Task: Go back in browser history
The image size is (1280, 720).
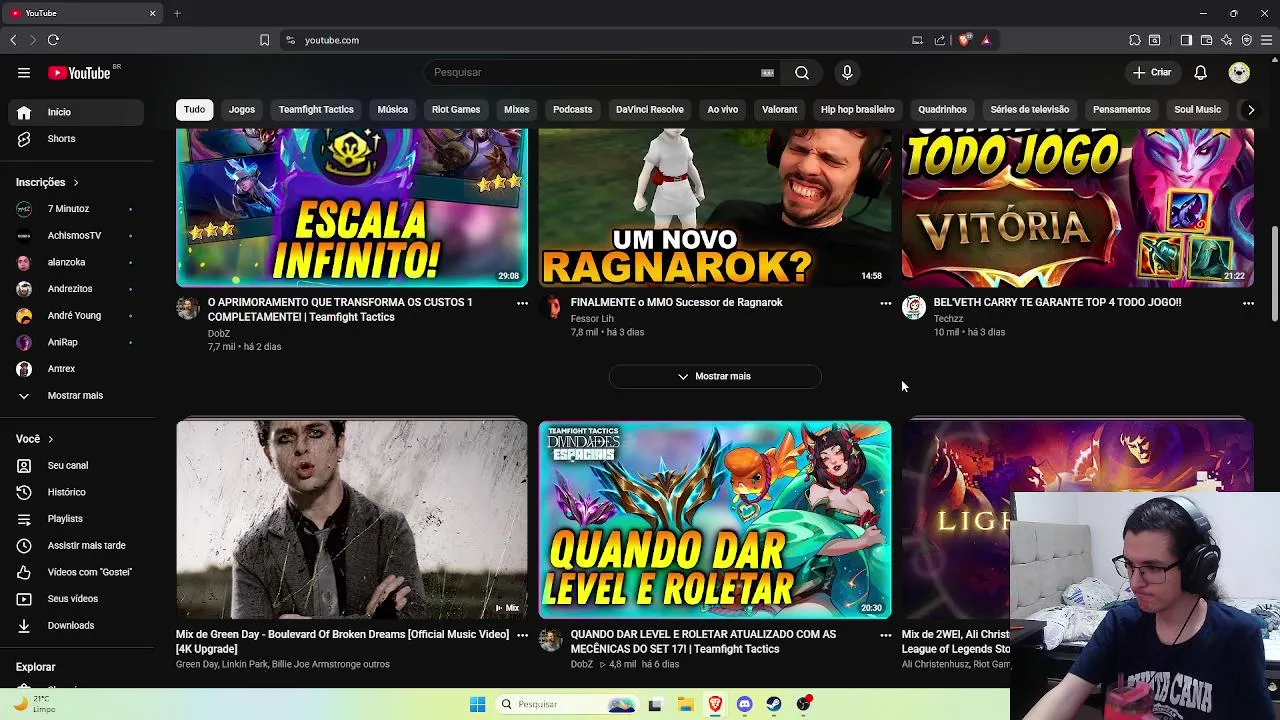Action: tap(13, 40)
